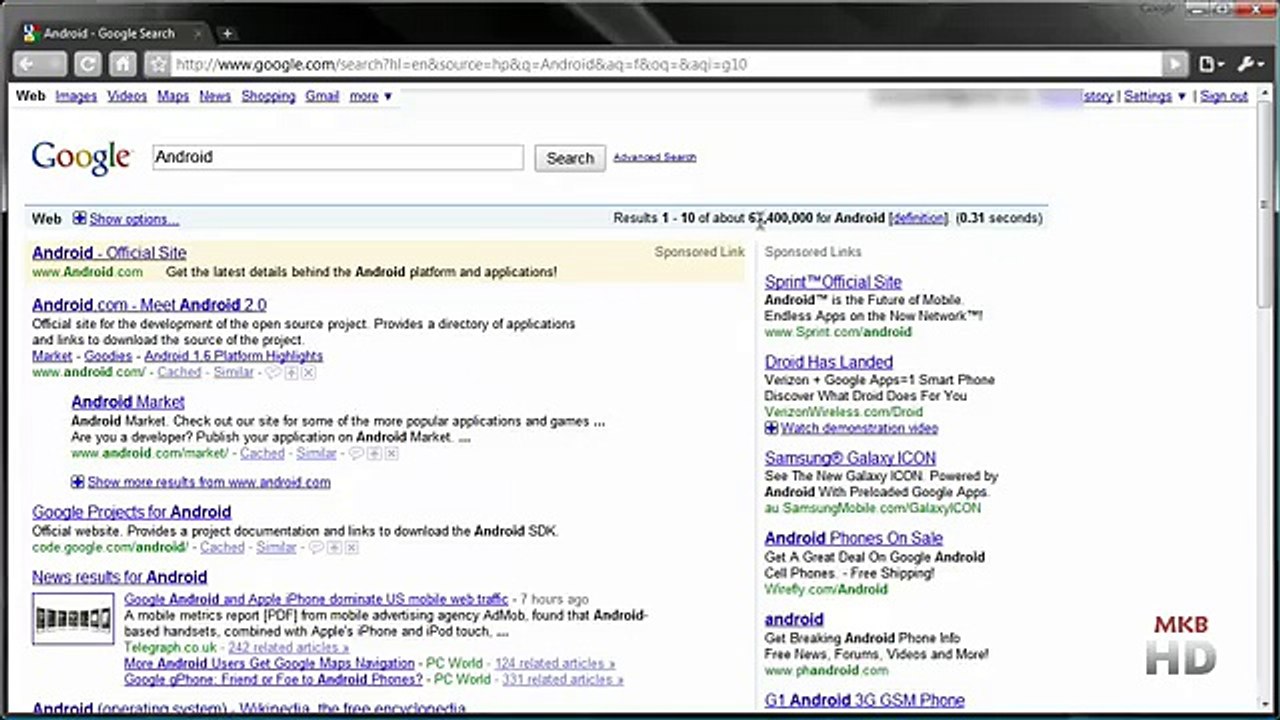Screen dimensions: 1280x720
Task: Open the Gmail link
Action: point(322,96)
